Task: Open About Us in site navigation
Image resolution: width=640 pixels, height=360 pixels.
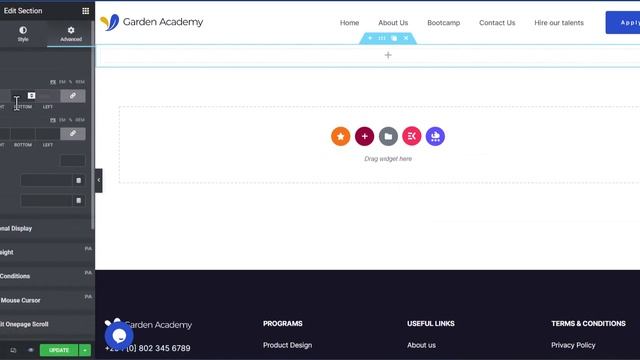Action: coord(393,23)
